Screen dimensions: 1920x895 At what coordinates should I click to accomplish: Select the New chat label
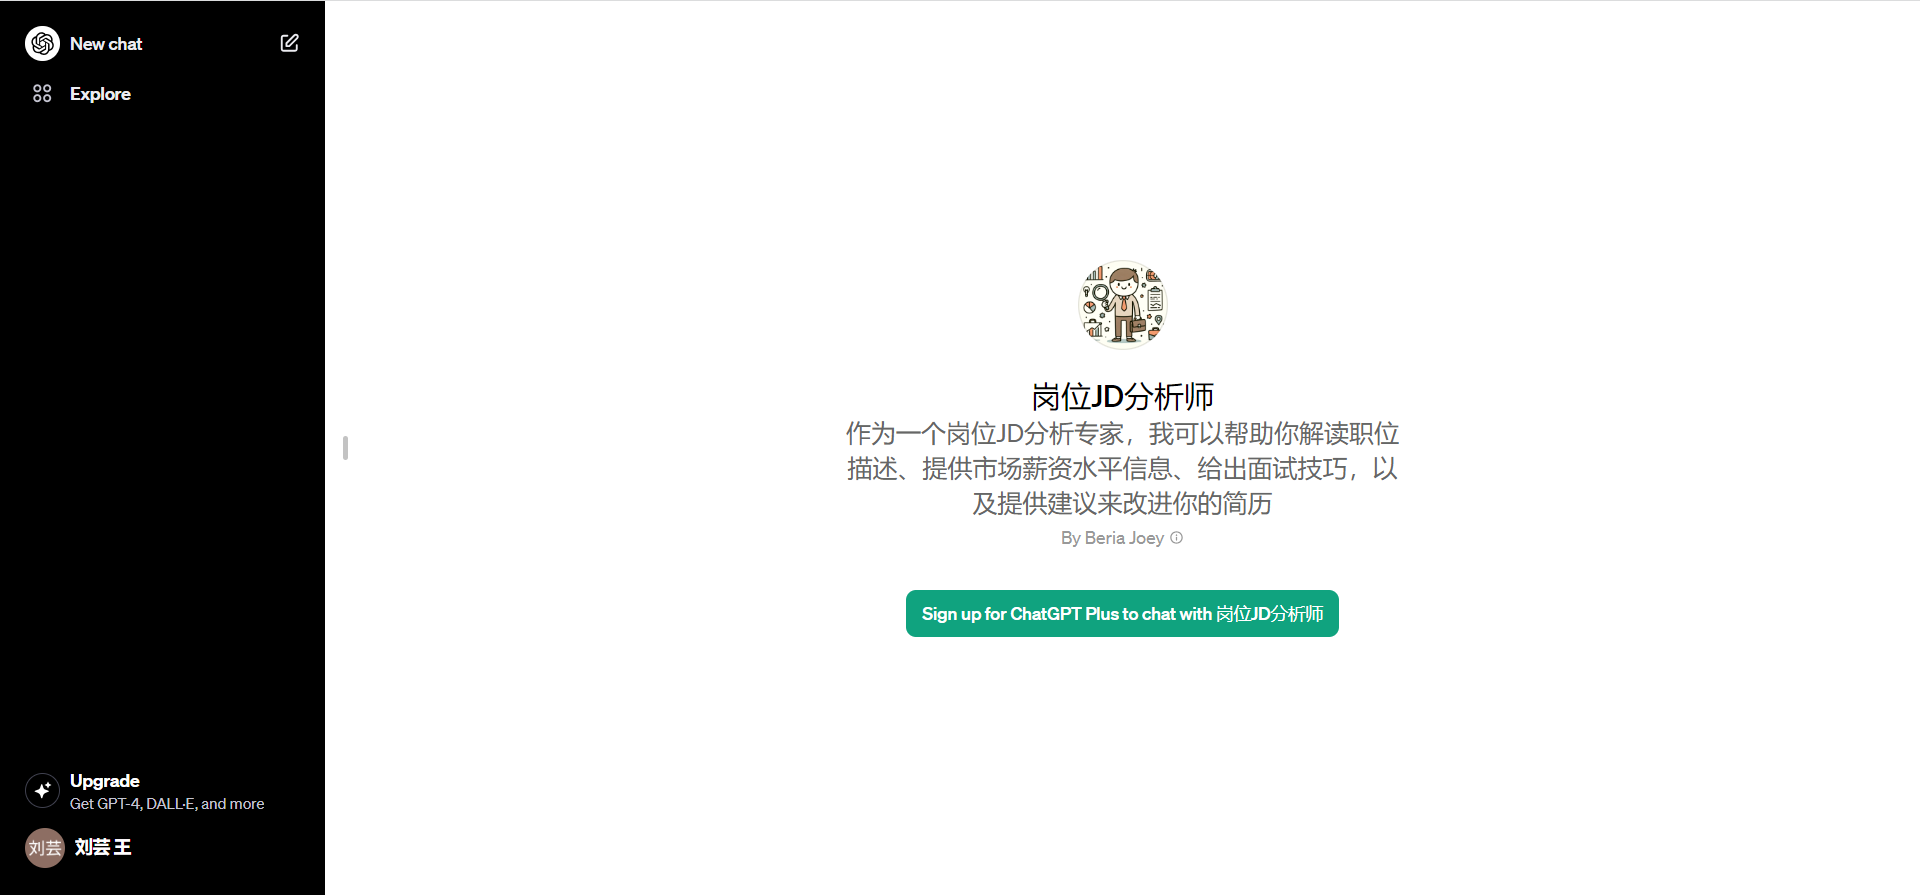coord(106,44)
